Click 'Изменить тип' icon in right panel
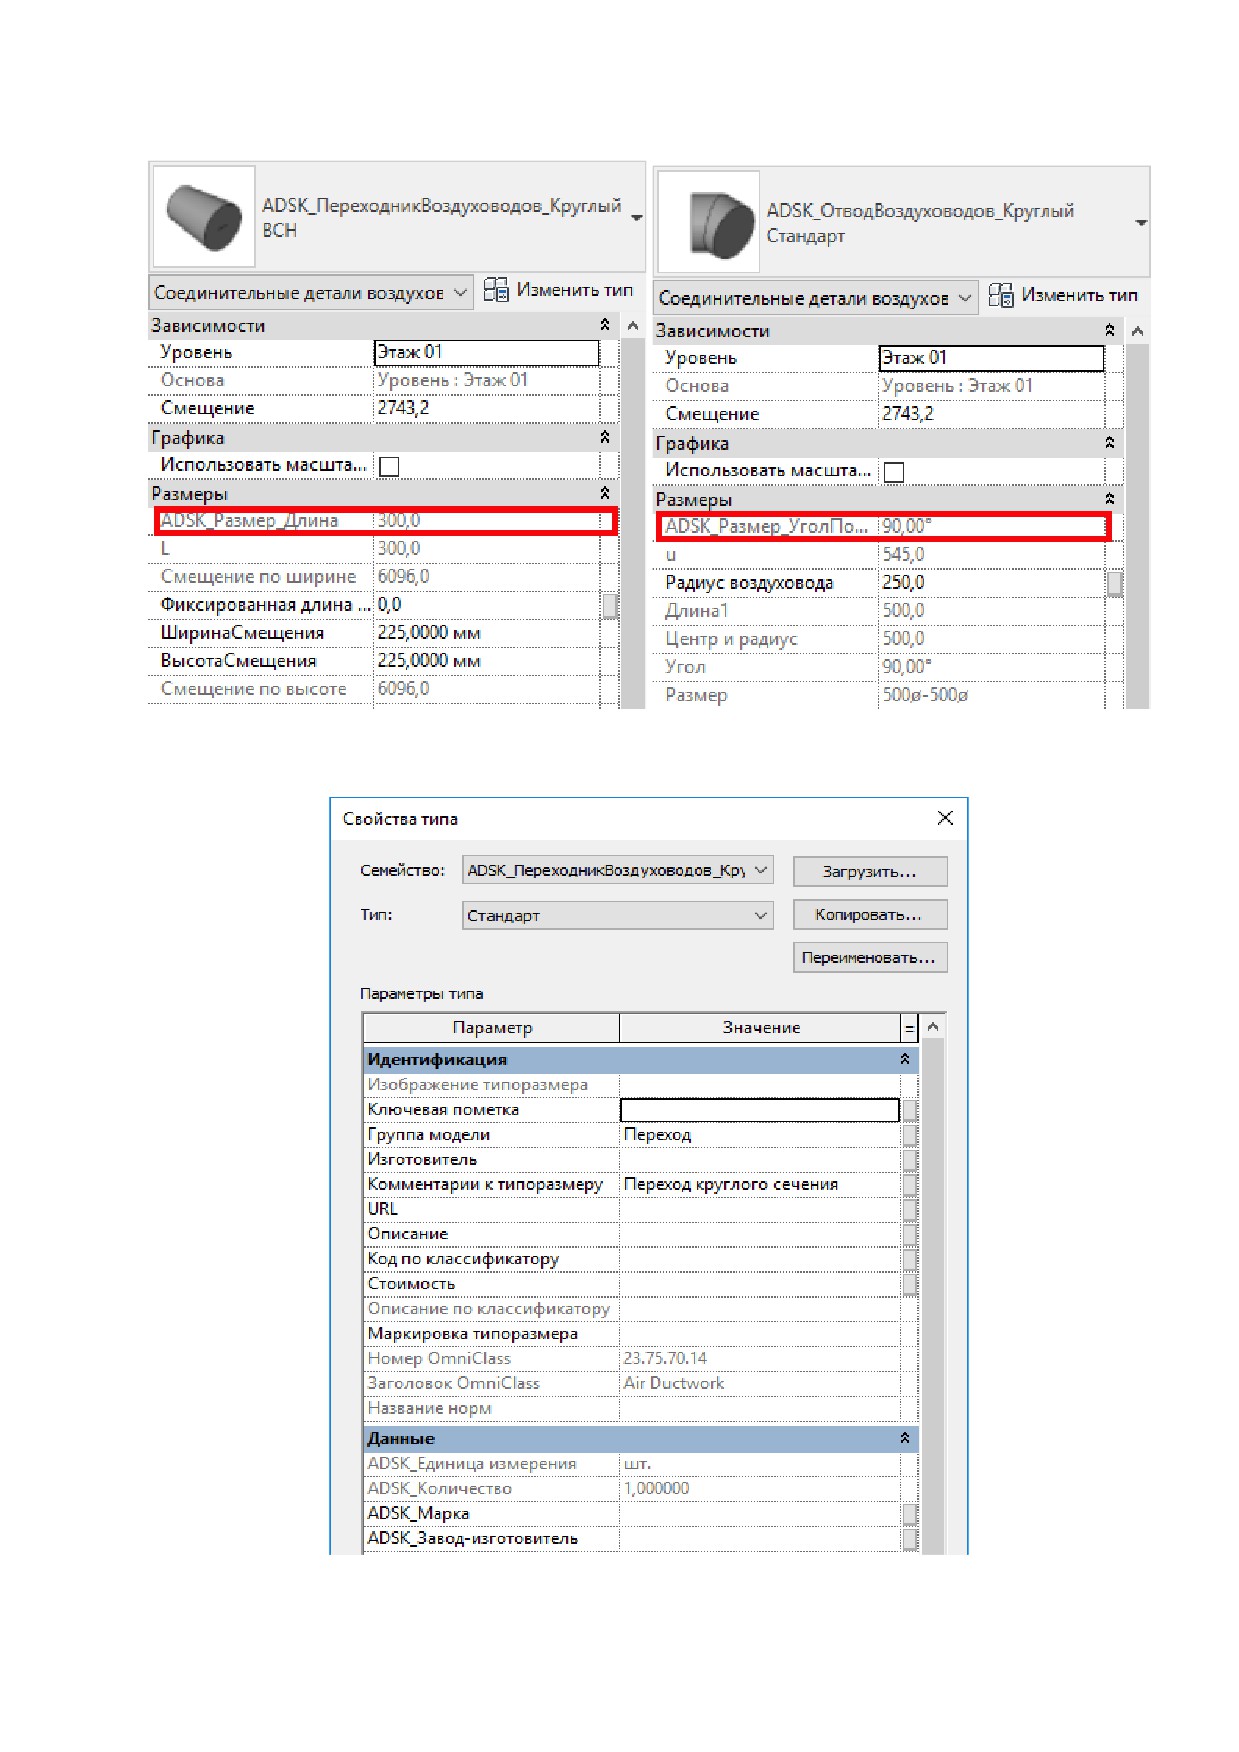 (1001, 295)
